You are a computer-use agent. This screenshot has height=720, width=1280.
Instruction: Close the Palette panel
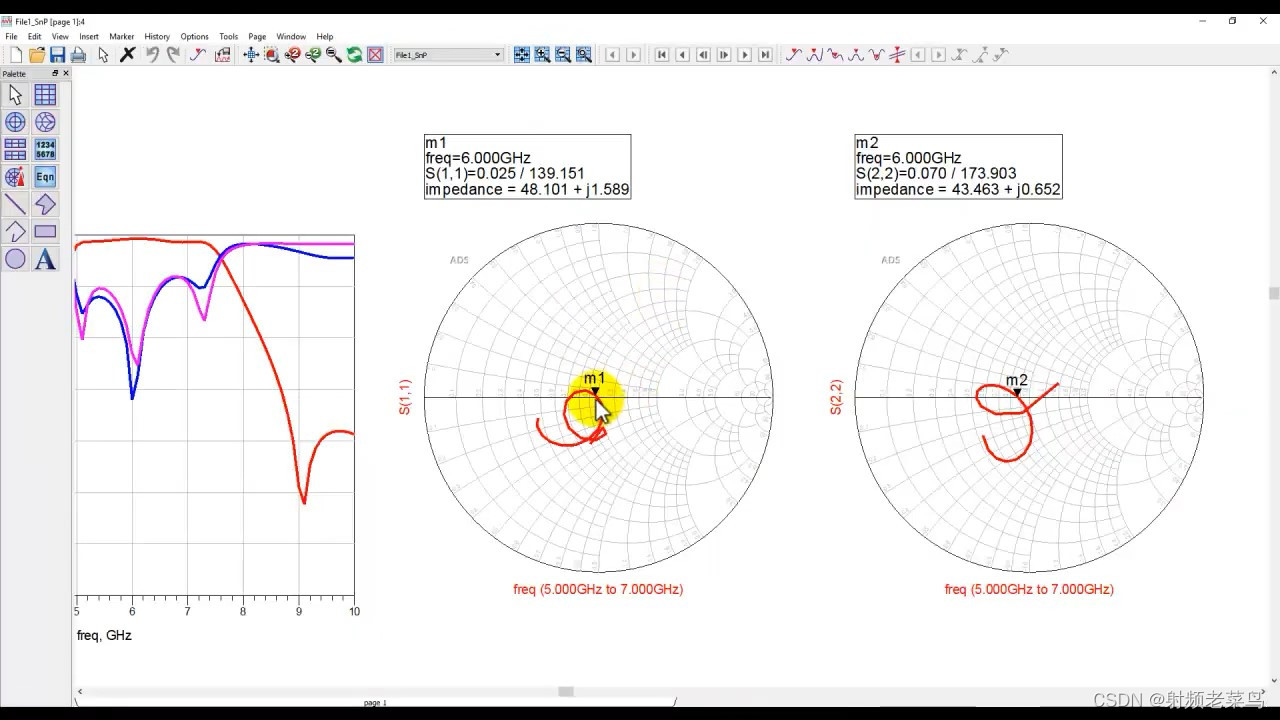tap(66, 73)
